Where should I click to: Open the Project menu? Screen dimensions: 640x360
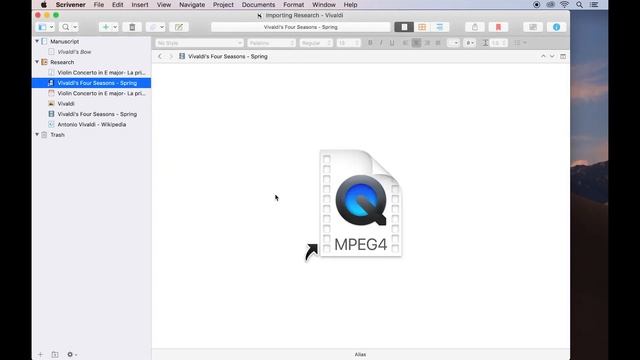point(223,5)
